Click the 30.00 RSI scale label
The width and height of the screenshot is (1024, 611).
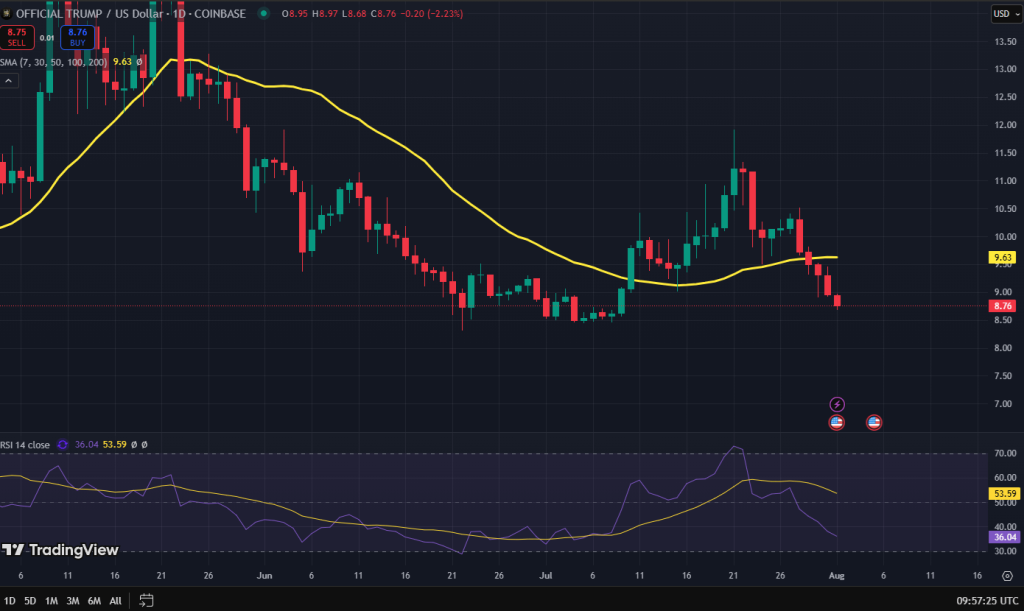(x=1005, y=552)
